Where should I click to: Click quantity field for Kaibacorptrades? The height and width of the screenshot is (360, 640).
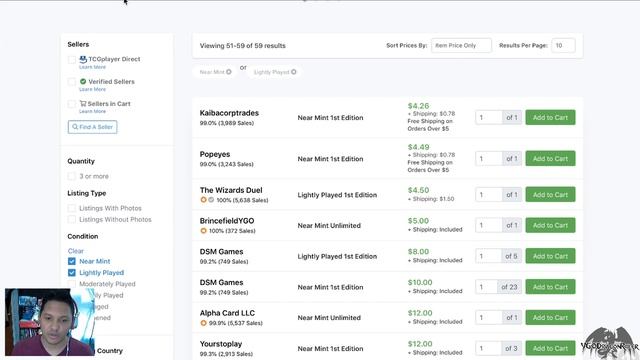489,118
